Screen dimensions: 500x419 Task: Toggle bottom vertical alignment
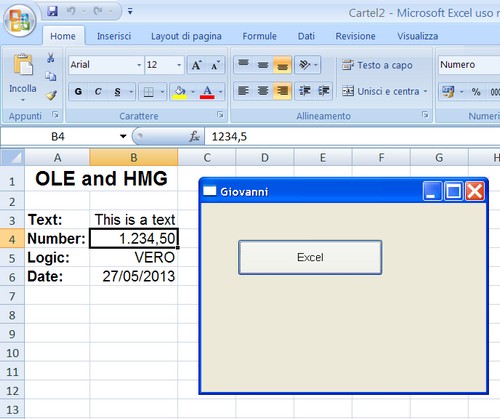pos(282,64)
